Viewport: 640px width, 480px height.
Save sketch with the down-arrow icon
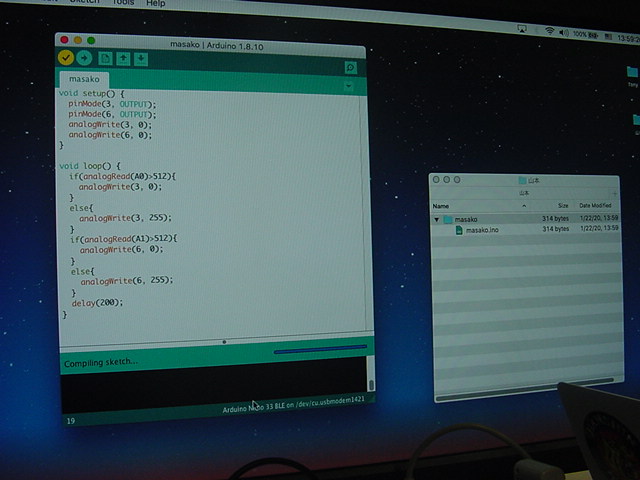141,60
